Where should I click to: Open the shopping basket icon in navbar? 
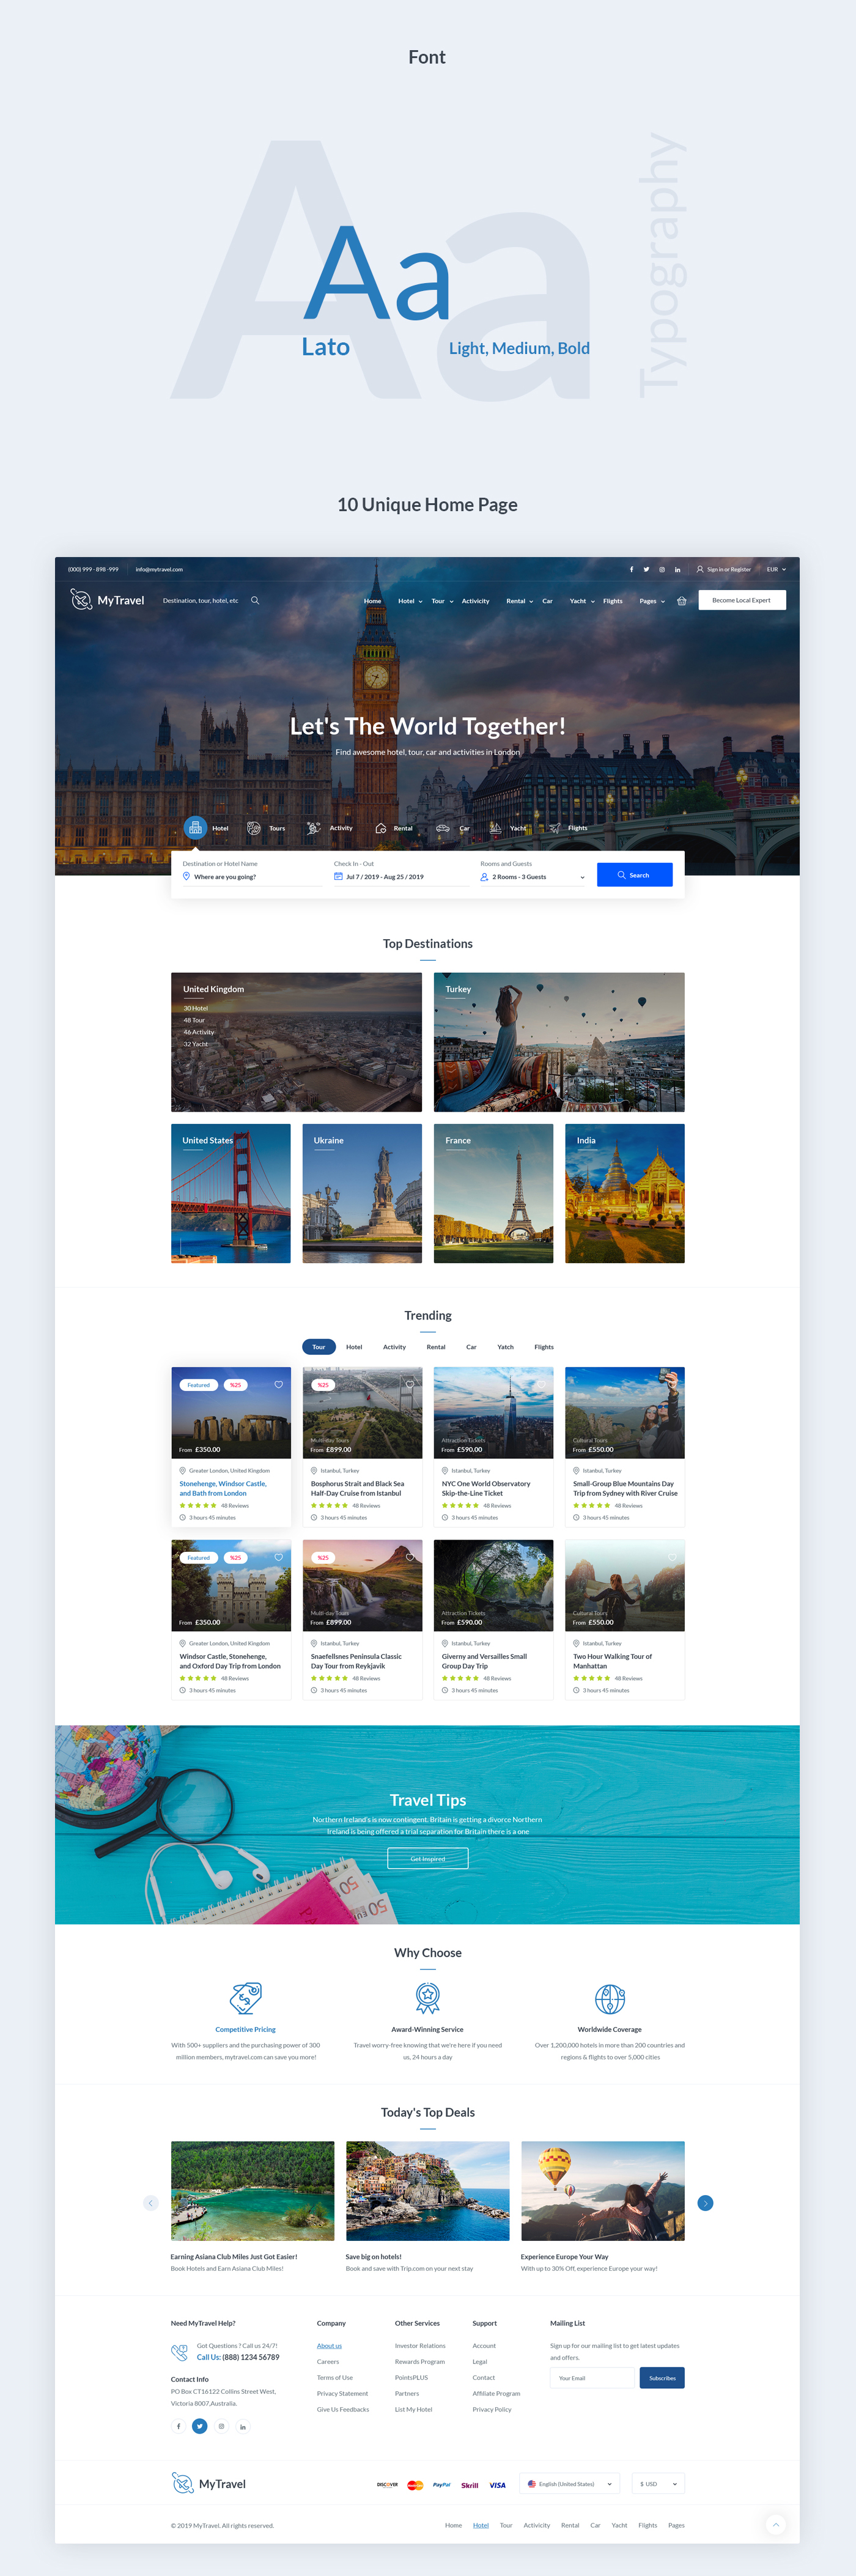coord(682,601)
